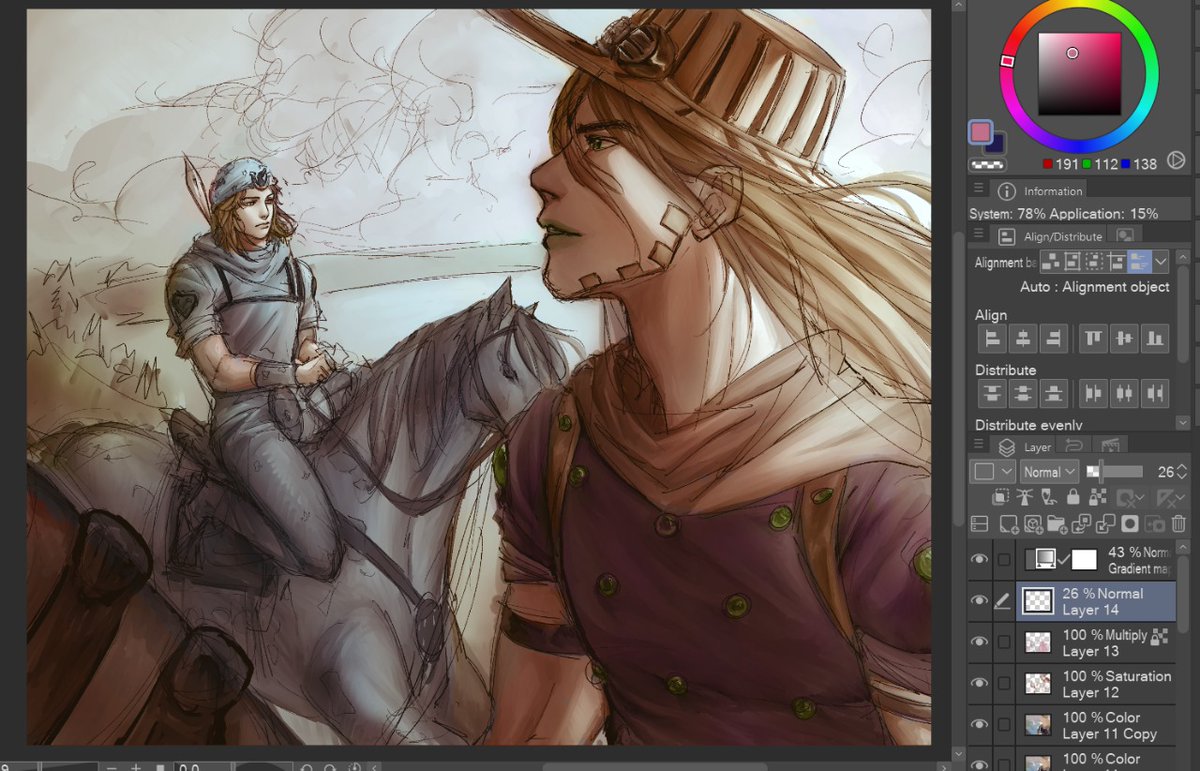This screenshot has height=771, width=1200.
Task: Tick the checkbox beside Layer 12
Action: (1003, 683)
